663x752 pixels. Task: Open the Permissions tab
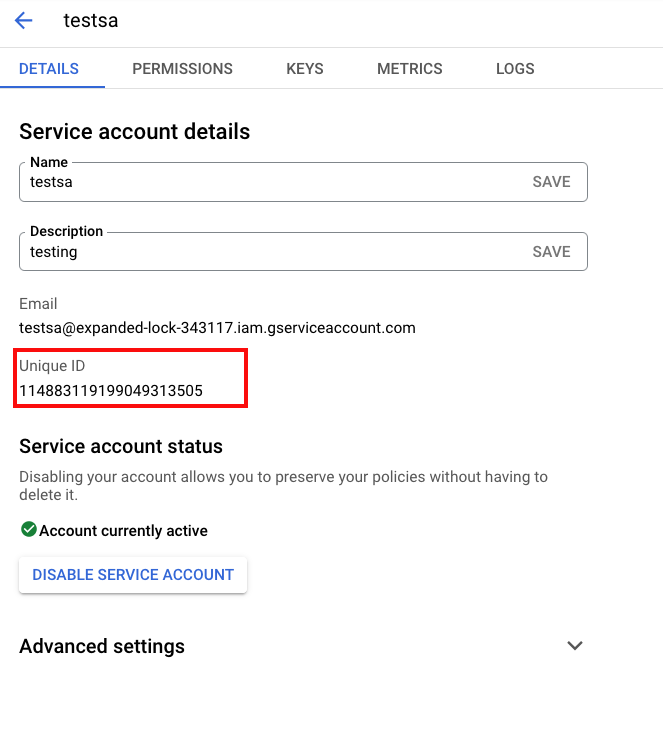[182, 69]
